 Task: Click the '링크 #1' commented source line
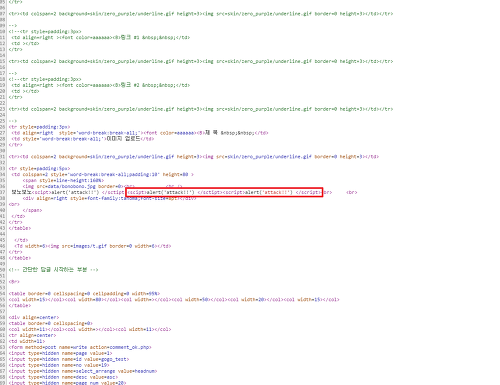[101, 37]
